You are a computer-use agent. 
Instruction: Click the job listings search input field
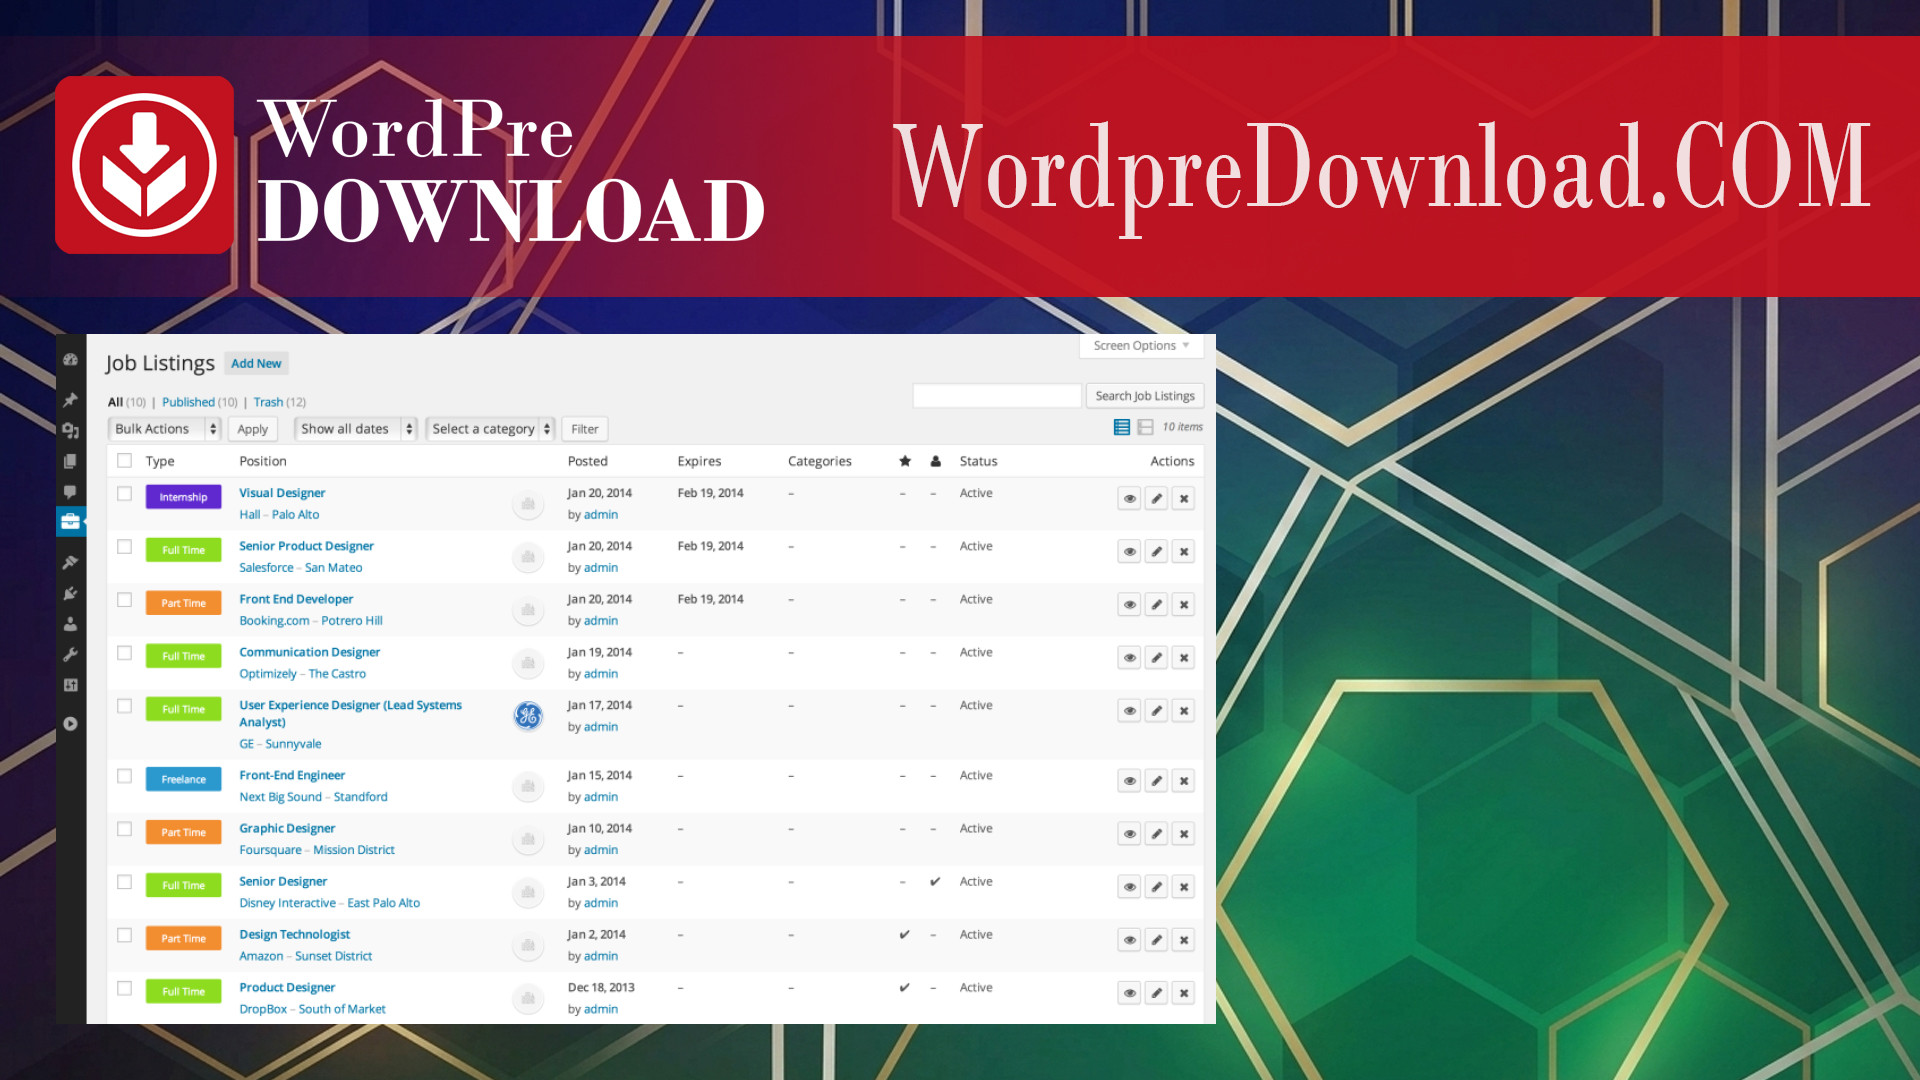point(997,395)
